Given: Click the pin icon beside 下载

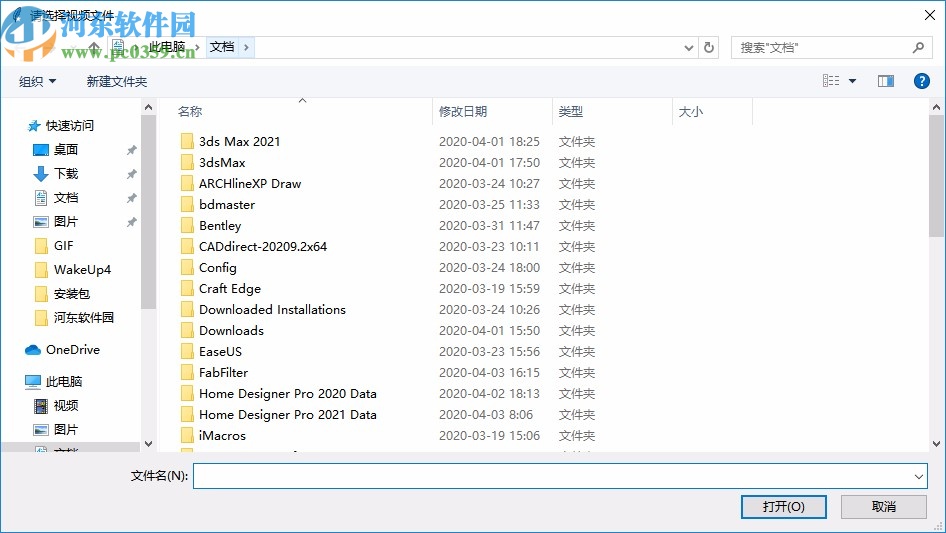Looking at the screenshot, I should pos(132,174).
